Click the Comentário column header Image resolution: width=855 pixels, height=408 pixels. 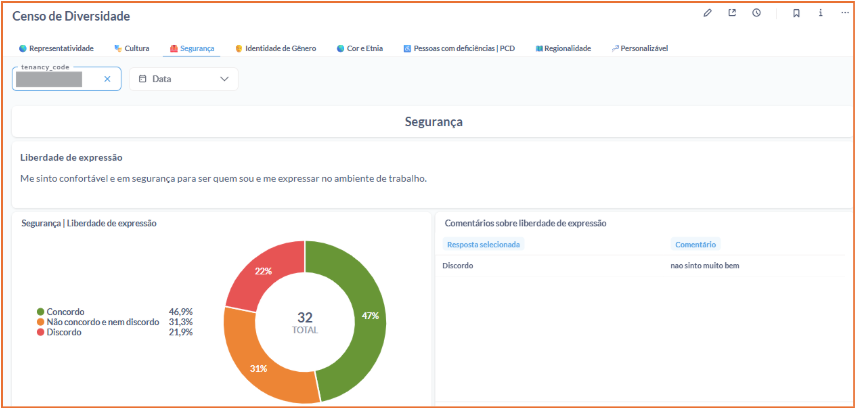click(x=695, y=244)
